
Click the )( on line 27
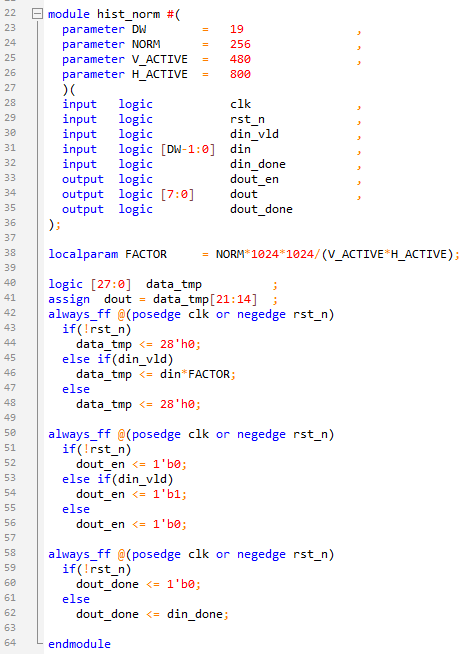69,90
